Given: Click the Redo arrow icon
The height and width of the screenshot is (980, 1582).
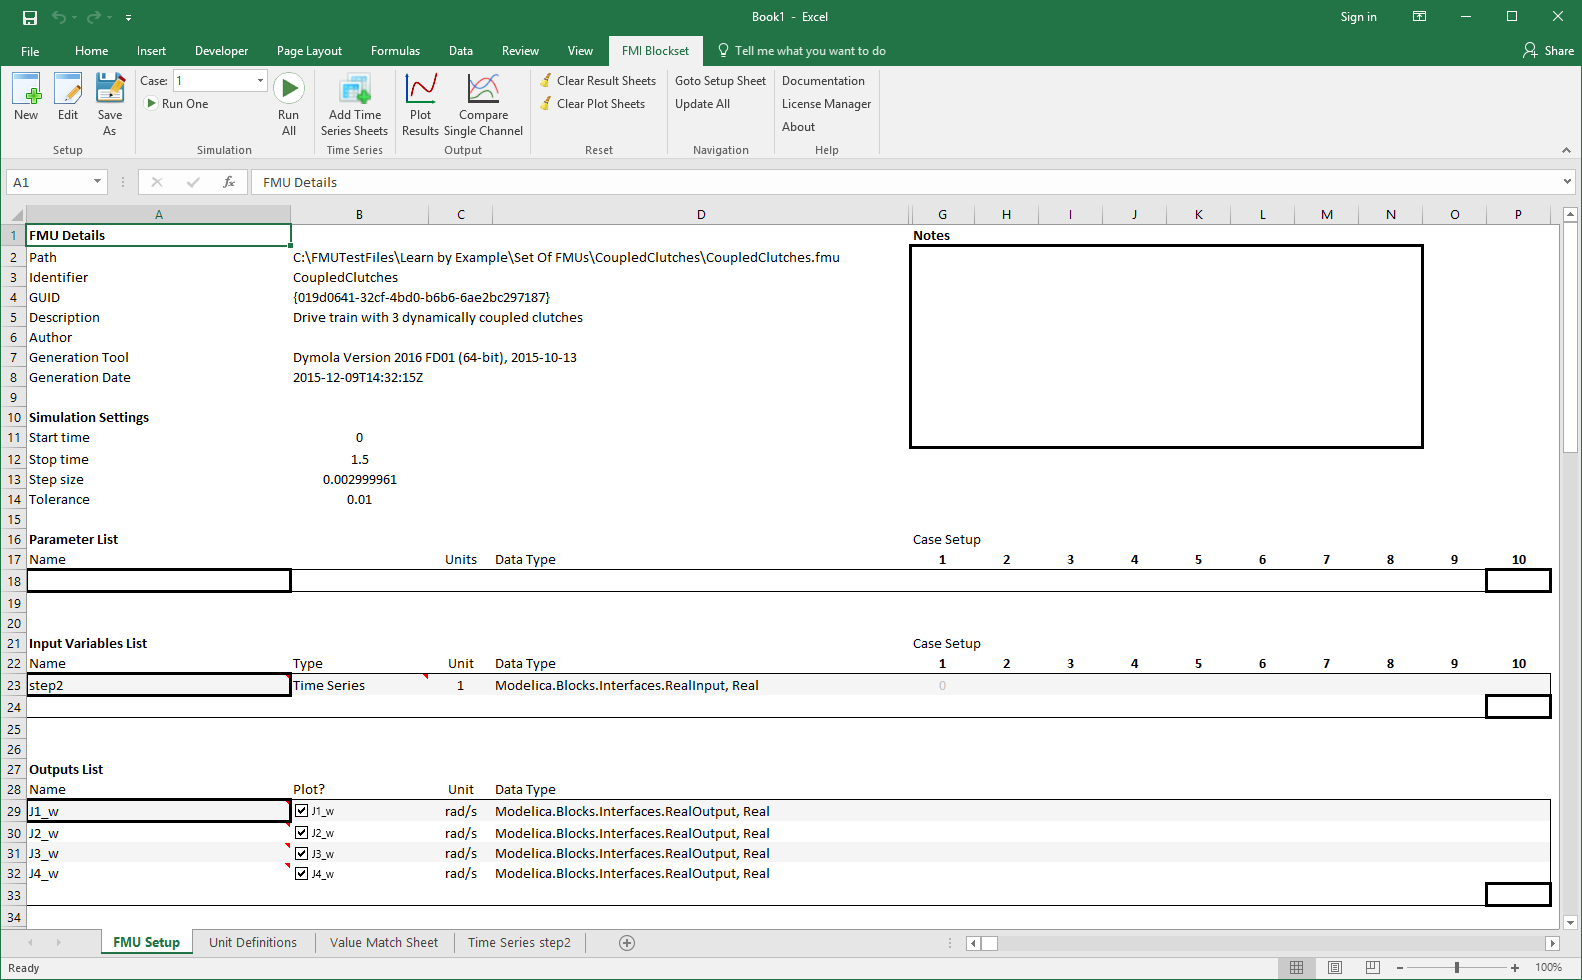Looking at the screenshot, I should [94, 17].
